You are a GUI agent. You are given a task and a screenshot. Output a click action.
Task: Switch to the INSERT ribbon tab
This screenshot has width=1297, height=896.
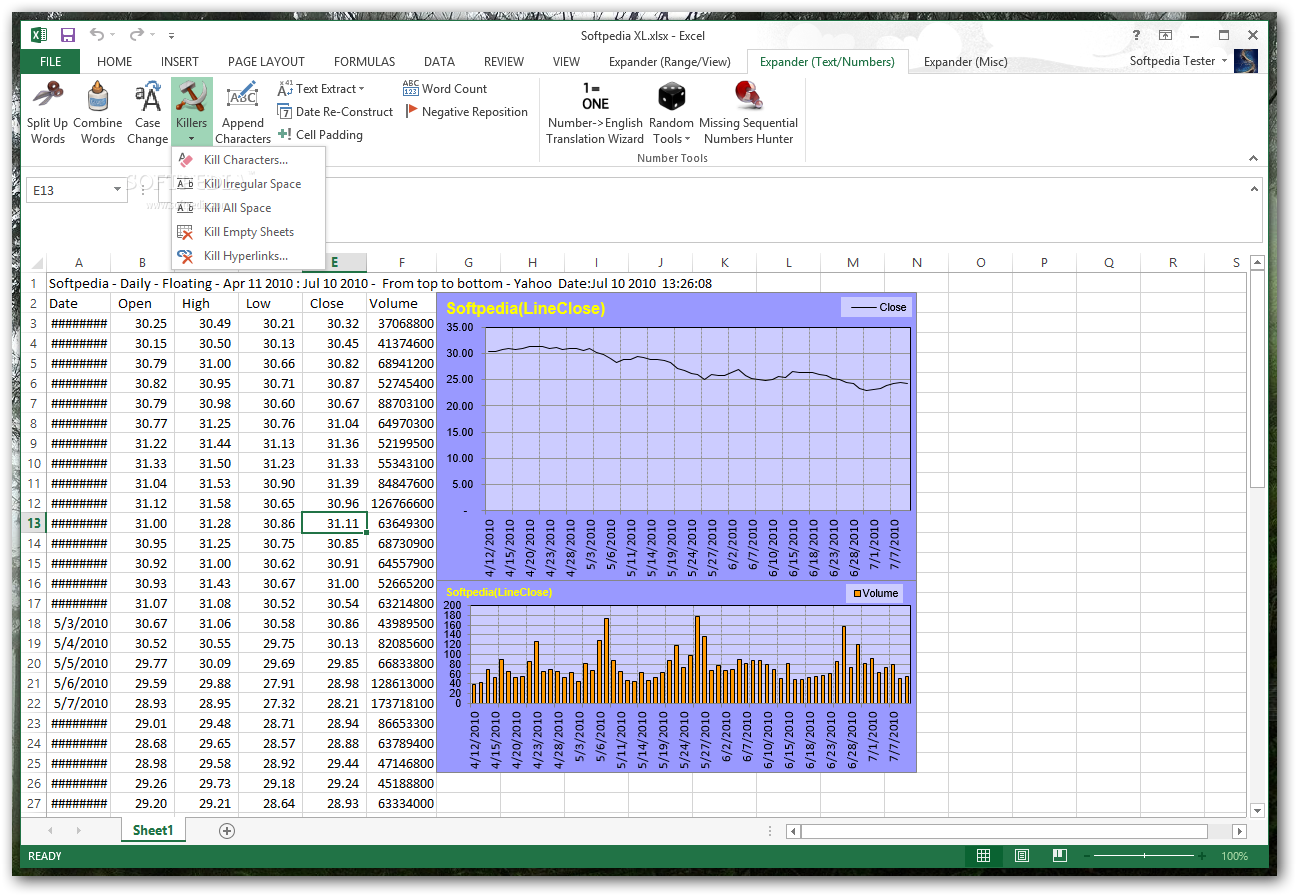pyautogui.click(x=180, y=61)
